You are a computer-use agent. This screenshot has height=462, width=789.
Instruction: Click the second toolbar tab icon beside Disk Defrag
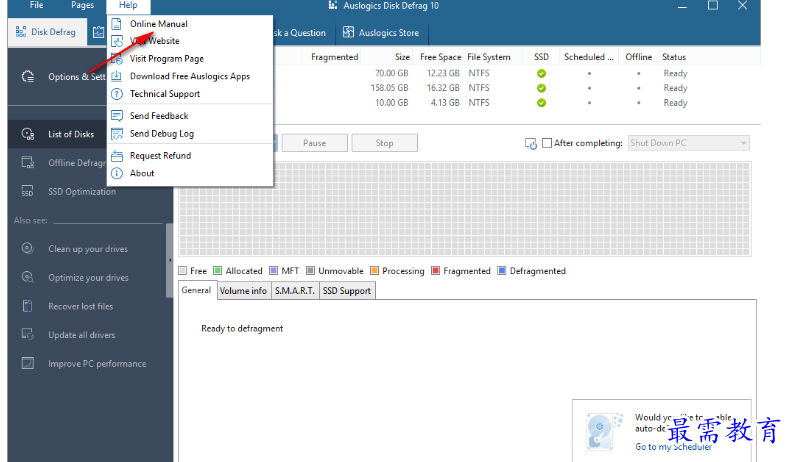pyautogui.click(x=99, y=32)
